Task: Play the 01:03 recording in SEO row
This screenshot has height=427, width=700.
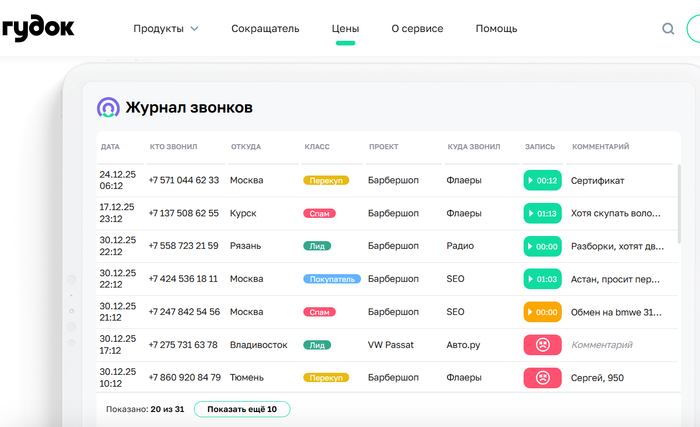Action: pyautogui.click(x=542, y=279)
